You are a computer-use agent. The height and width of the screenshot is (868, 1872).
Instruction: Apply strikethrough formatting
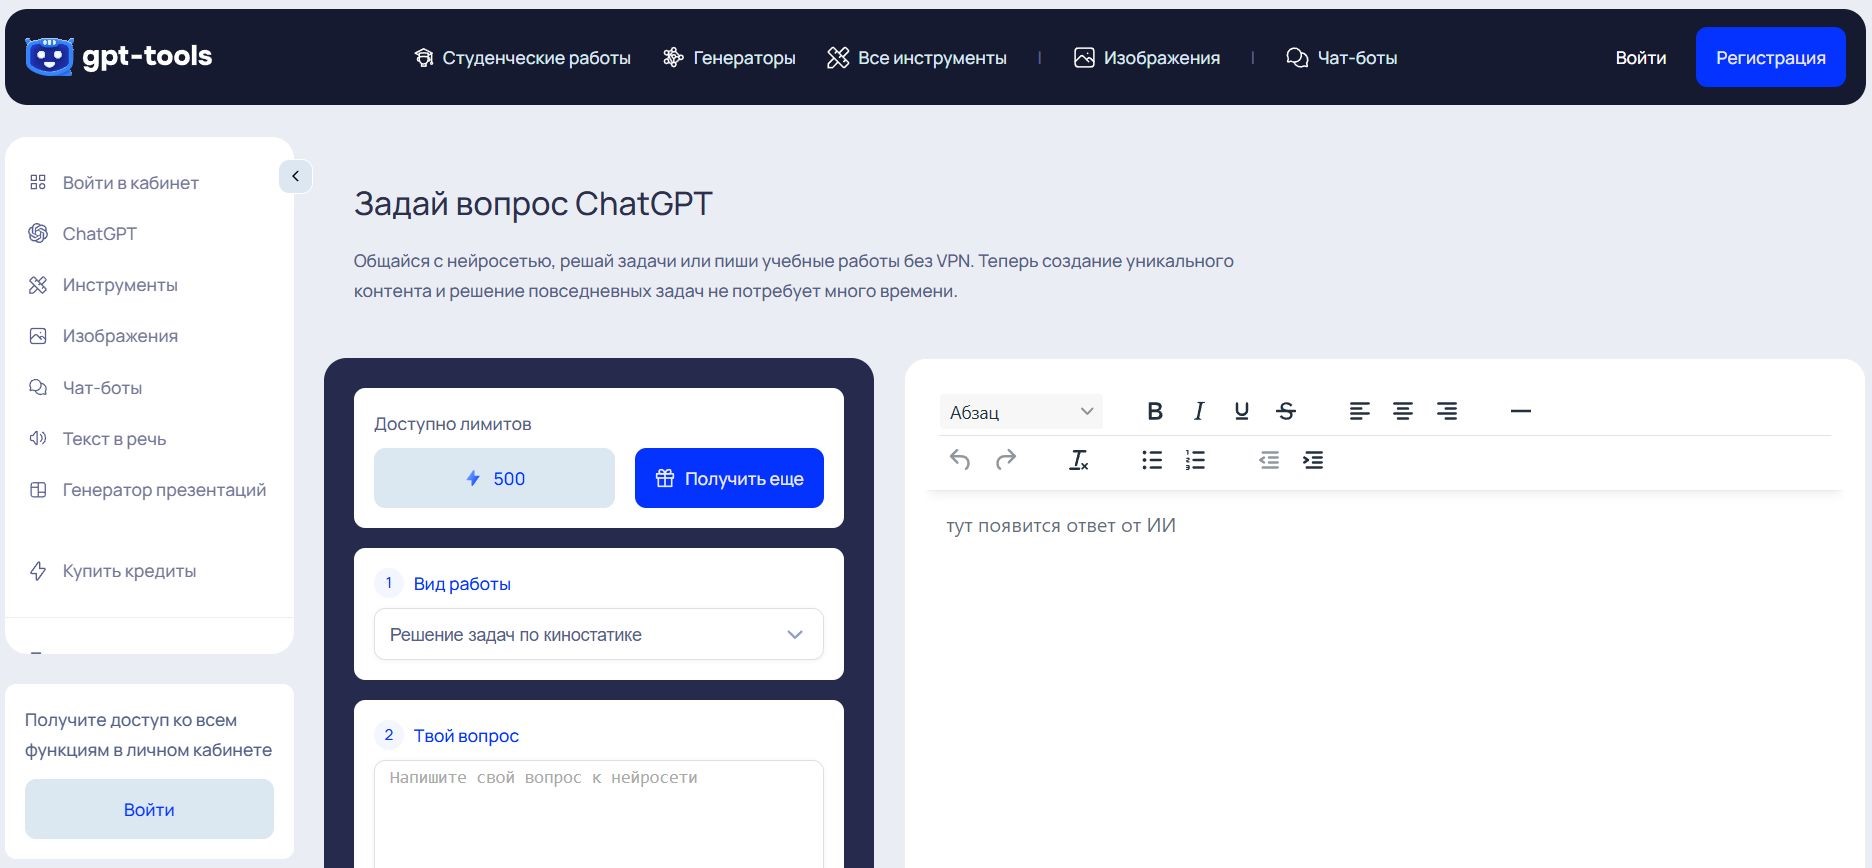pos(1286,411)
